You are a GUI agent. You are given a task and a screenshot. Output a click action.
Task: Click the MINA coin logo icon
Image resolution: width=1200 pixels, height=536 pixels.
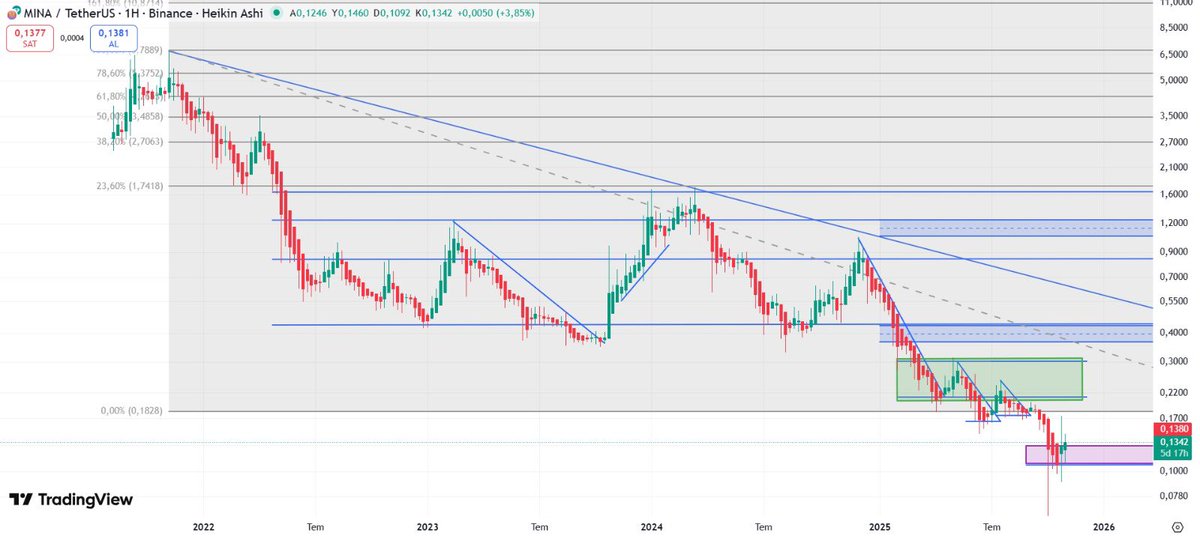click(12, 13)
